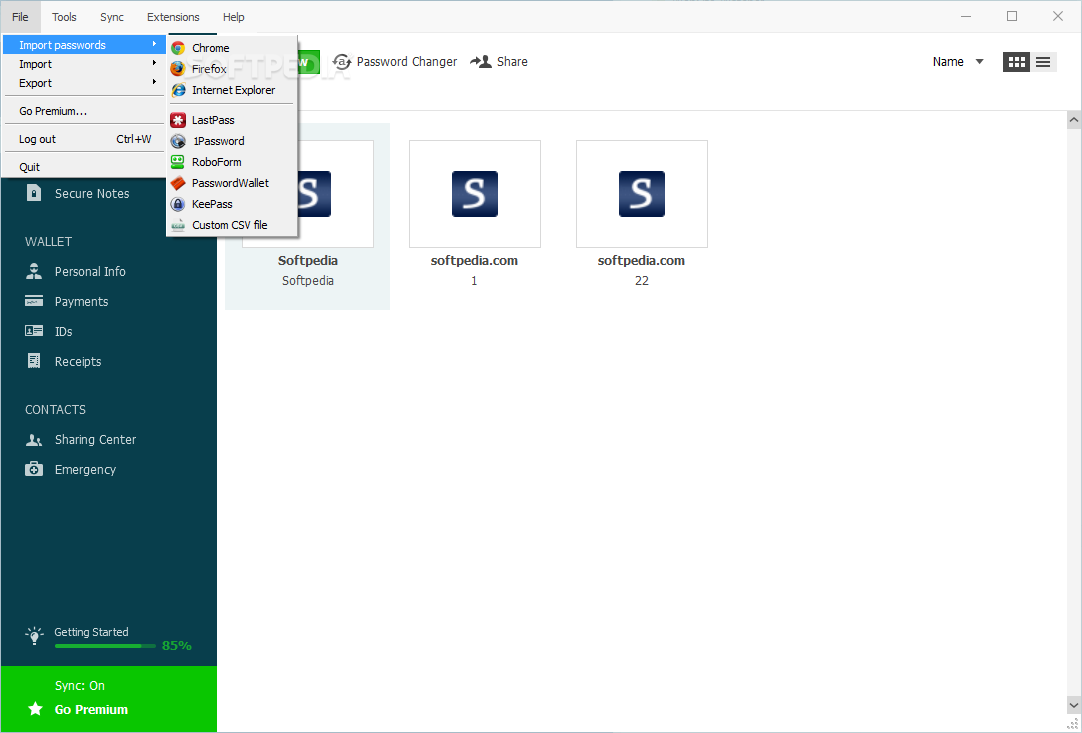Image resolution: width=1082 pixels, height=733 pixels.
Task: Choose the Firefox icon in import submenu
Action: (178, 69)
